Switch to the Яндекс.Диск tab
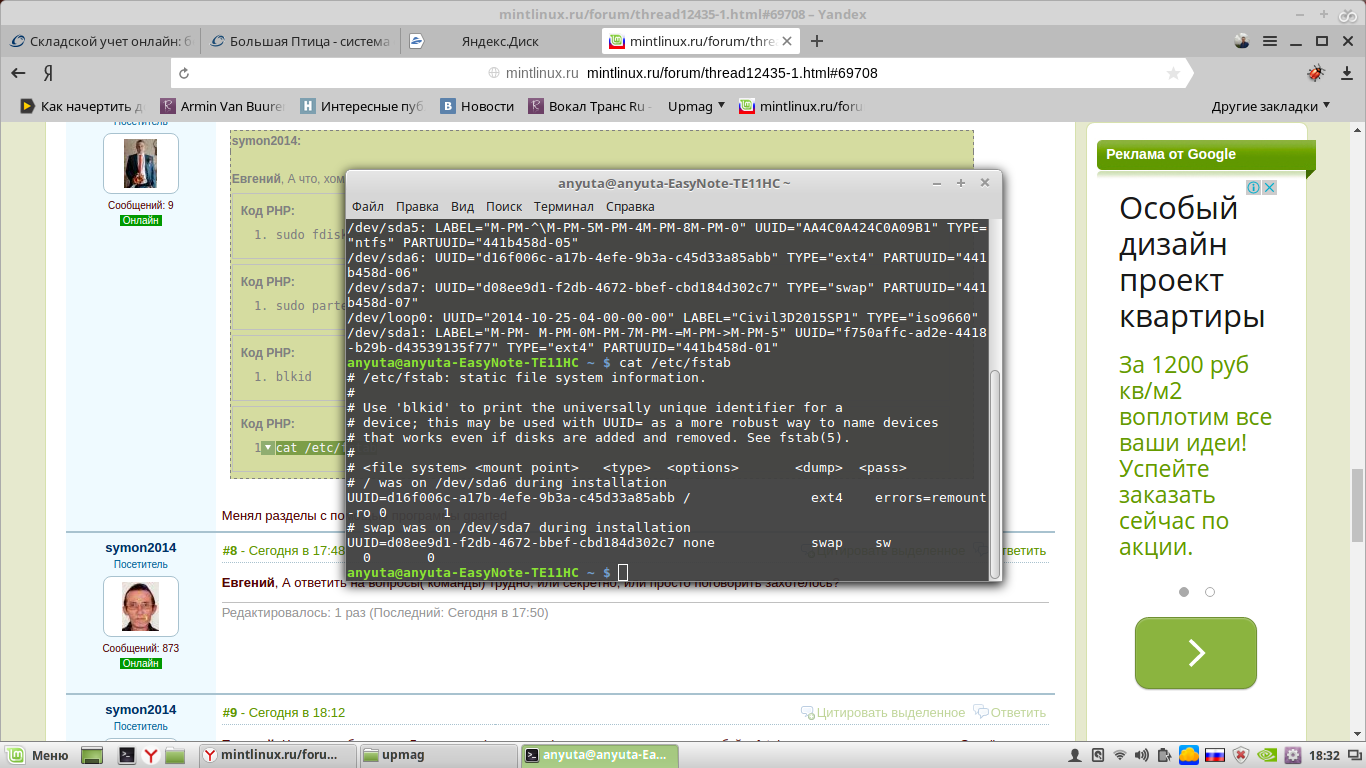Image resolution: width=1366 pixels, height=768 pixels. coord(500,41)
